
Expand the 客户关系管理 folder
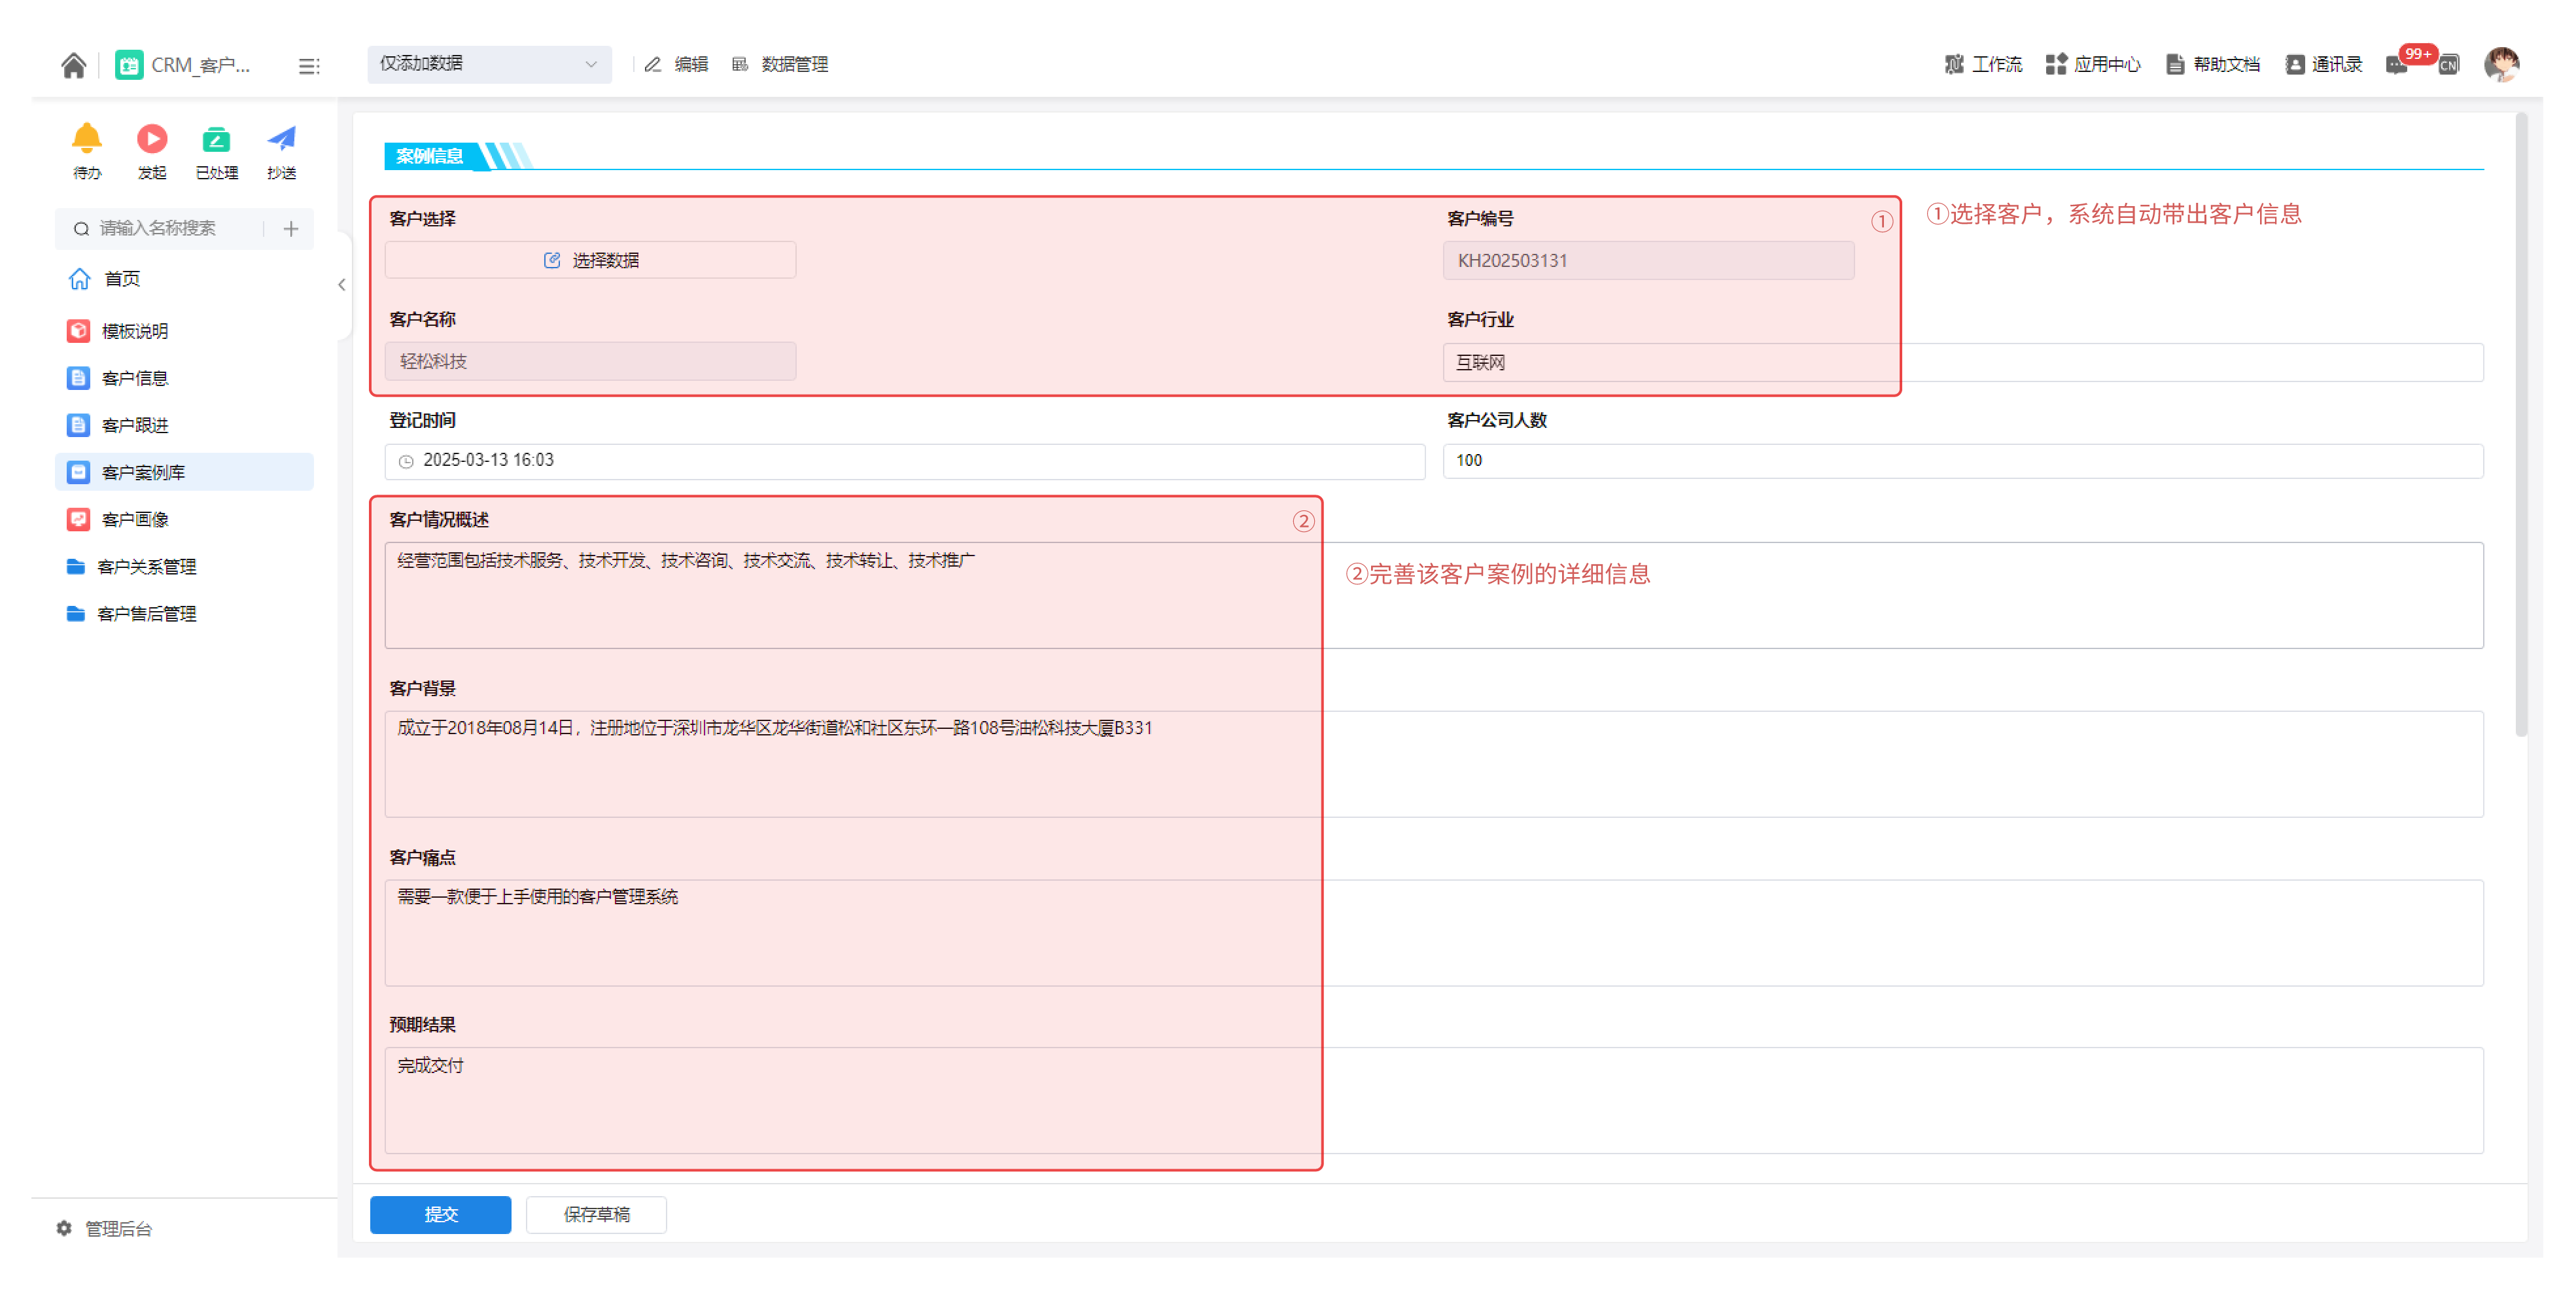(146, 567)
